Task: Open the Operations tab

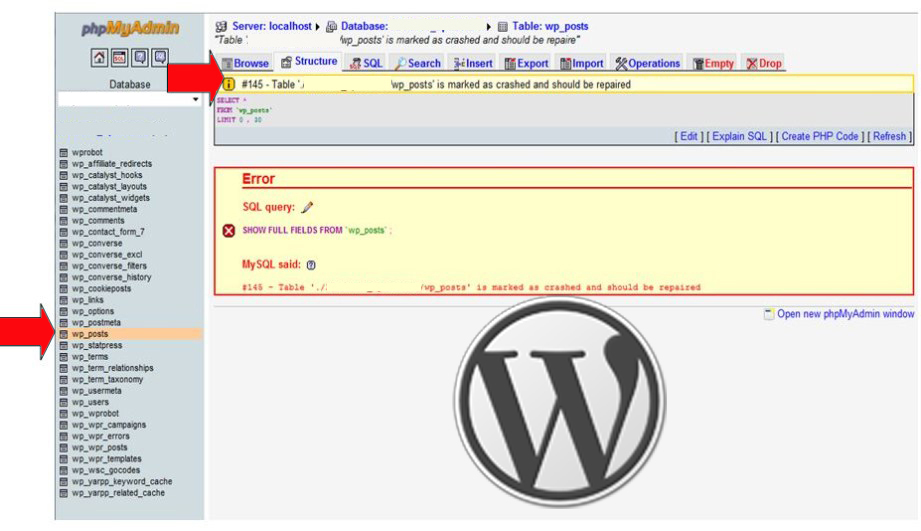Action: 647,63
